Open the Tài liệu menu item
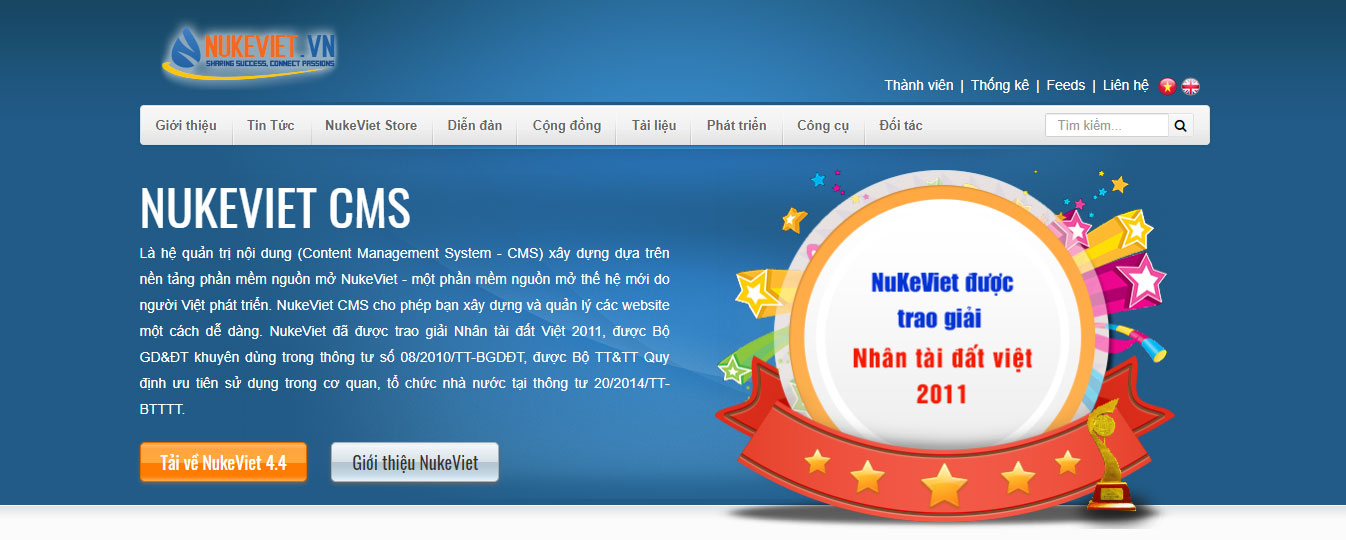 [654, 125]
